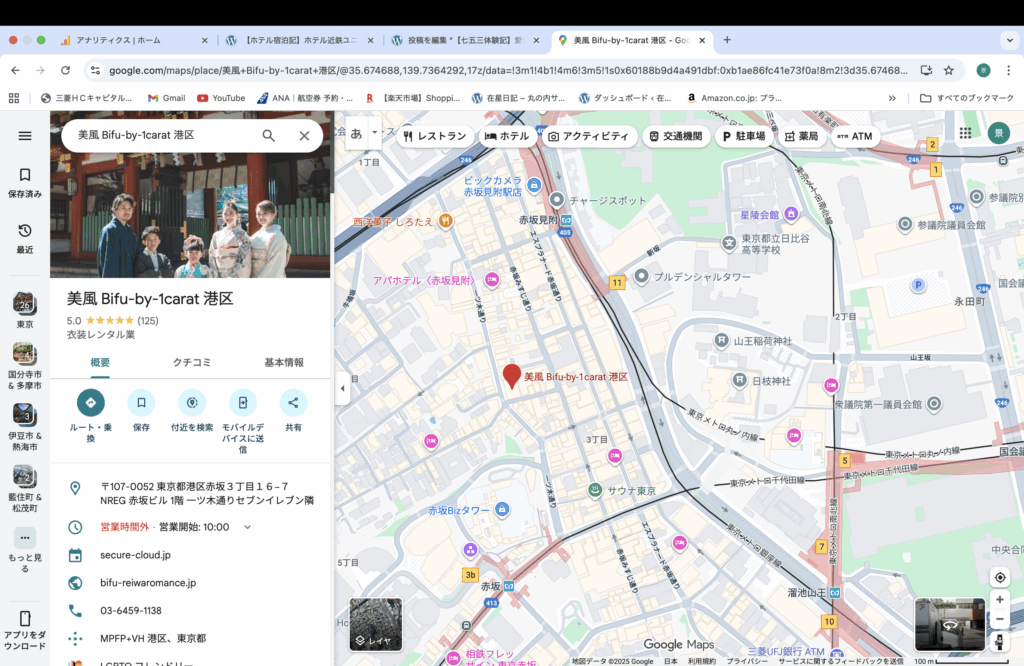1024x666 pixels.
Task: Open the Google apps grid icon
Action: click(x=965, y=133)
